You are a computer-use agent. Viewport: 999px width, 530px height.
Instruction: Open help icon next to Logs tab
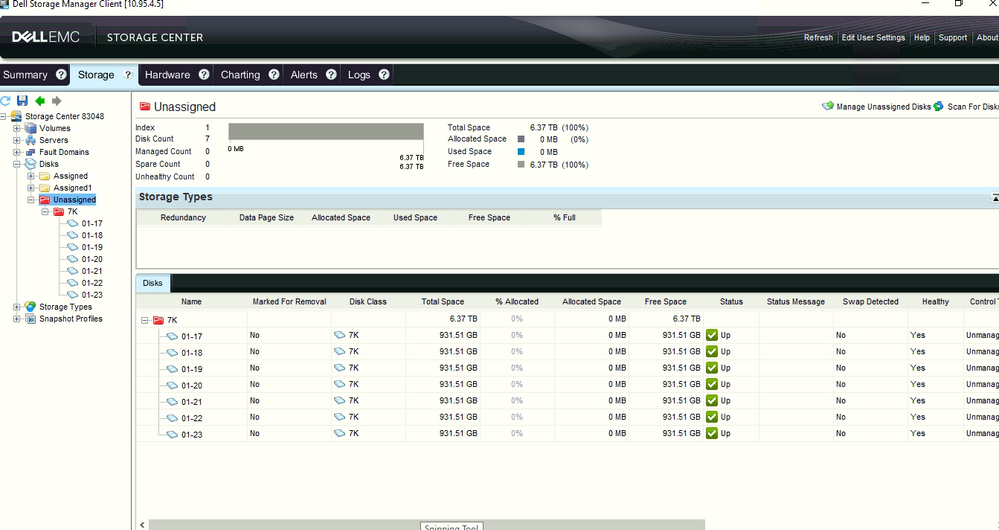coord(384,75)
